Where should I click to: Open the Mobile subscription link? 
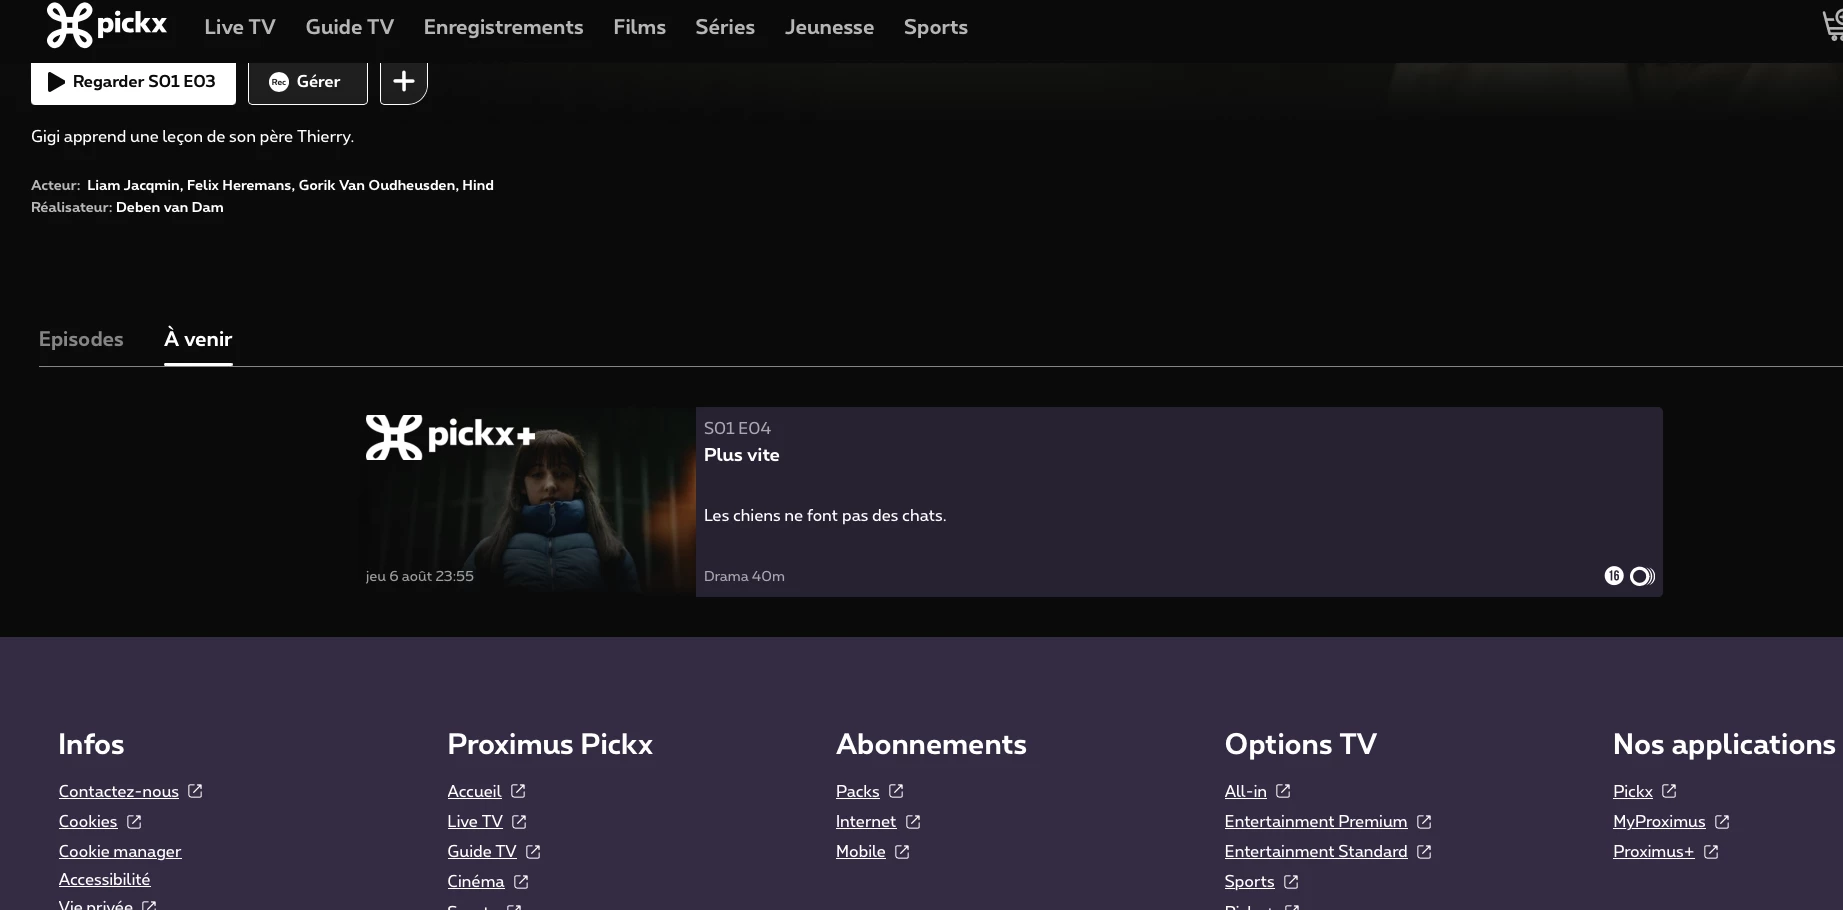[861, 851]
